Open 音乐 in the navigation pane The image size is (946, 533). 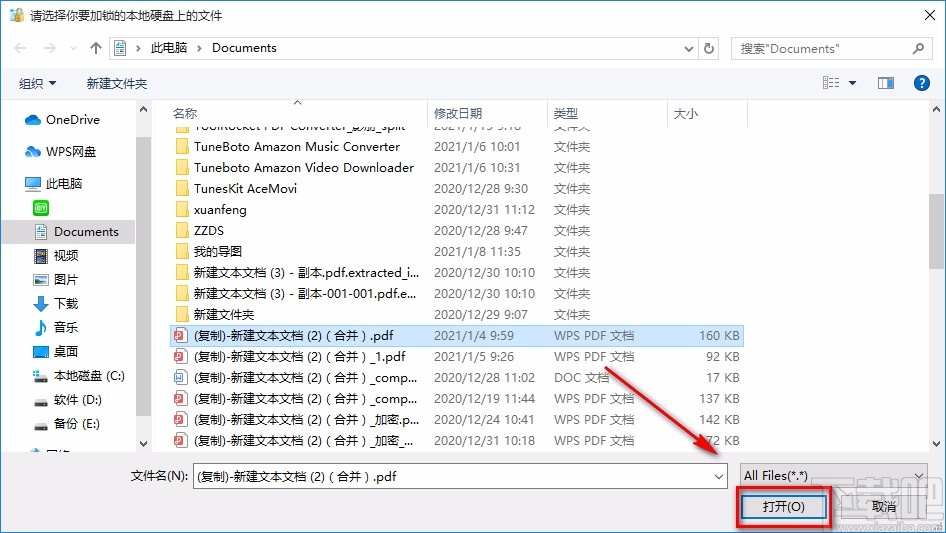pyautogui.click(x=56, y=327)
